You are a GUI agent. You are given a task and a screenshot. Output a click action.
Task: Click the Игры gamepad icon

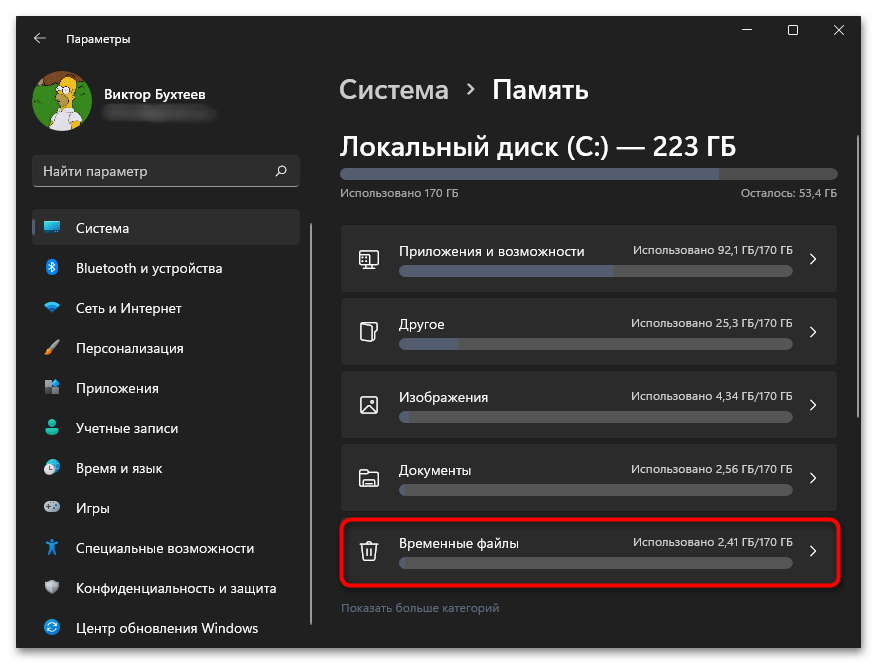click(52, 507)
